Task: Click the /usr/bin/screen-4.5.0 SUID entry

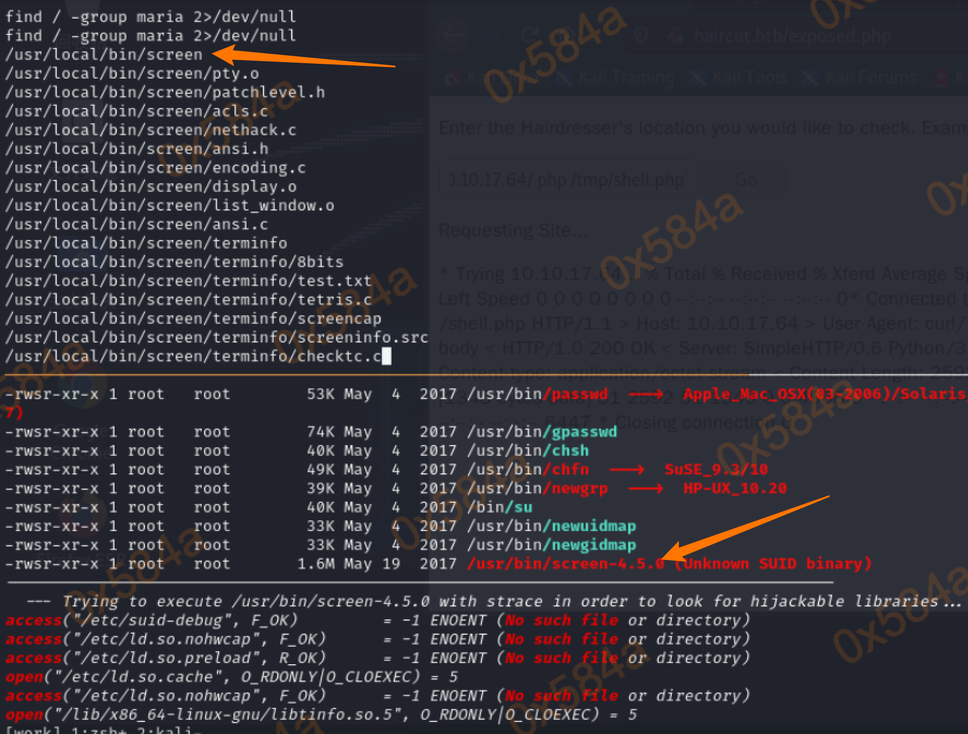Action: [565, 564]
